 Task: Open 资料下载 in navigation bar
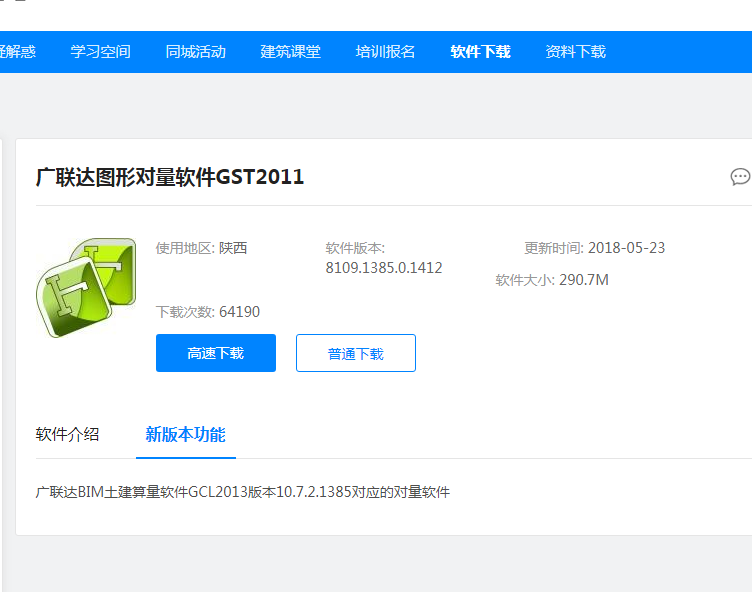click(x=576, y=52)
